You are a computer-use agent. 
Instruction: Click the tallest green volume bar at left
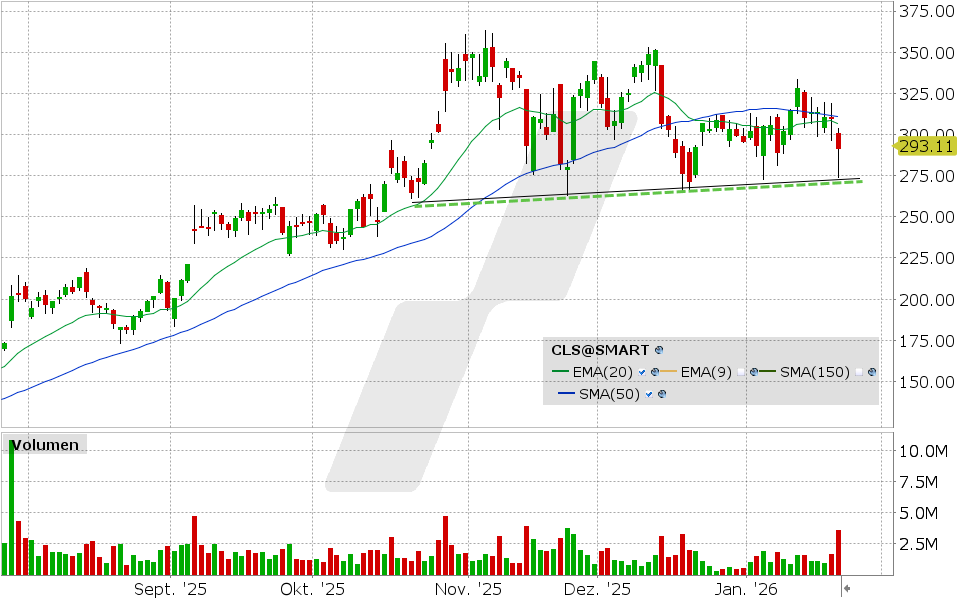(x=12, y=508)
